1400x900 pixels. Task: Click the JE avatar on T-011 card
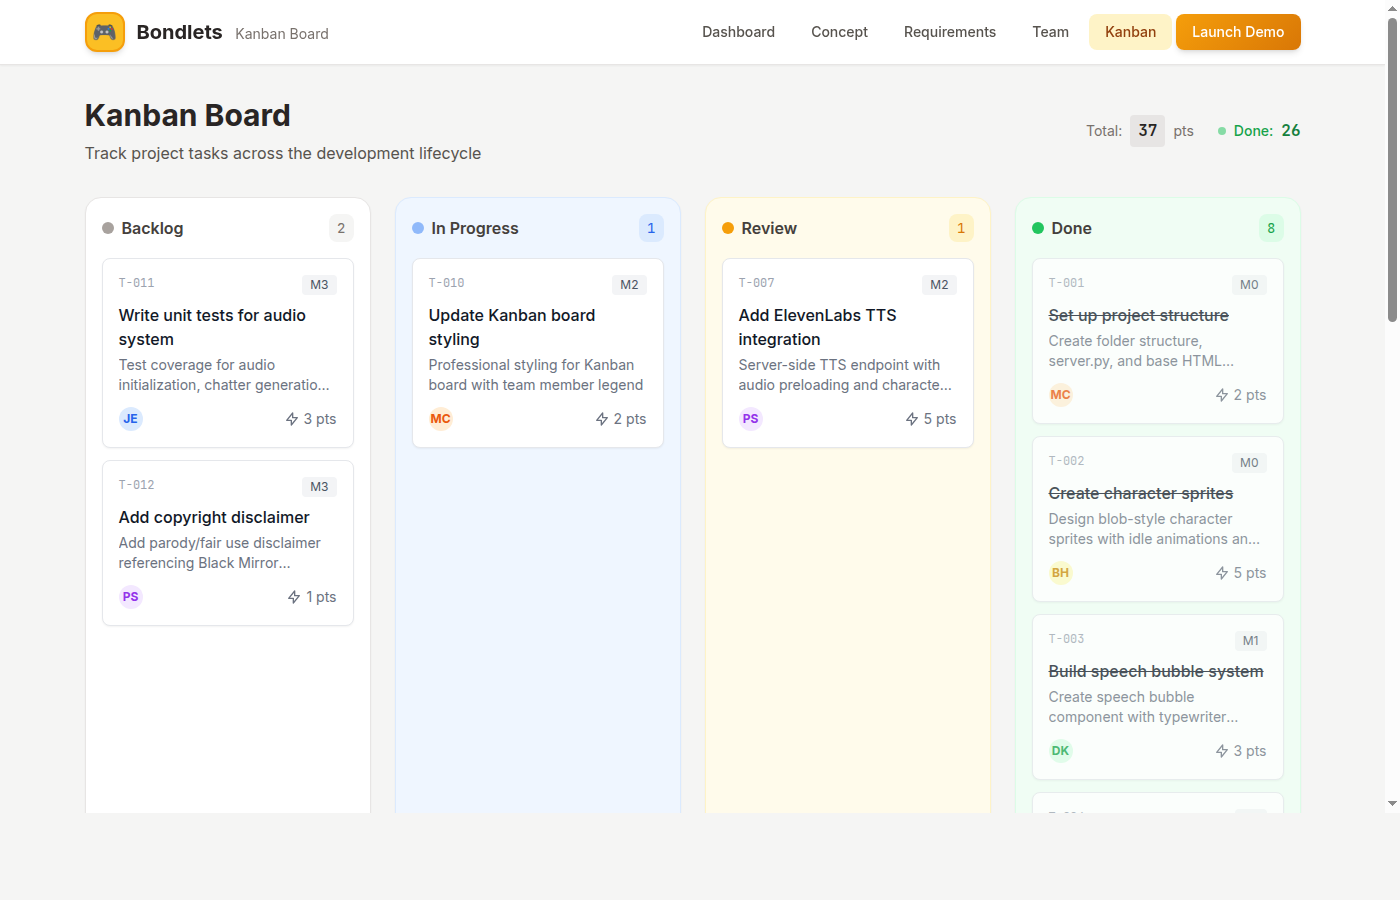point(131,419)
